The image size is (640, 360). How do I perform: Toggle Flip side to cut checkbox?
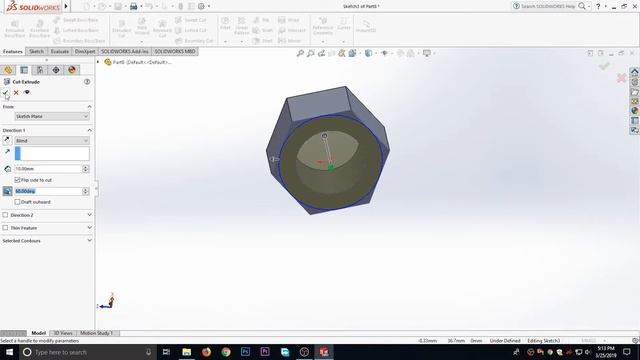17,180
